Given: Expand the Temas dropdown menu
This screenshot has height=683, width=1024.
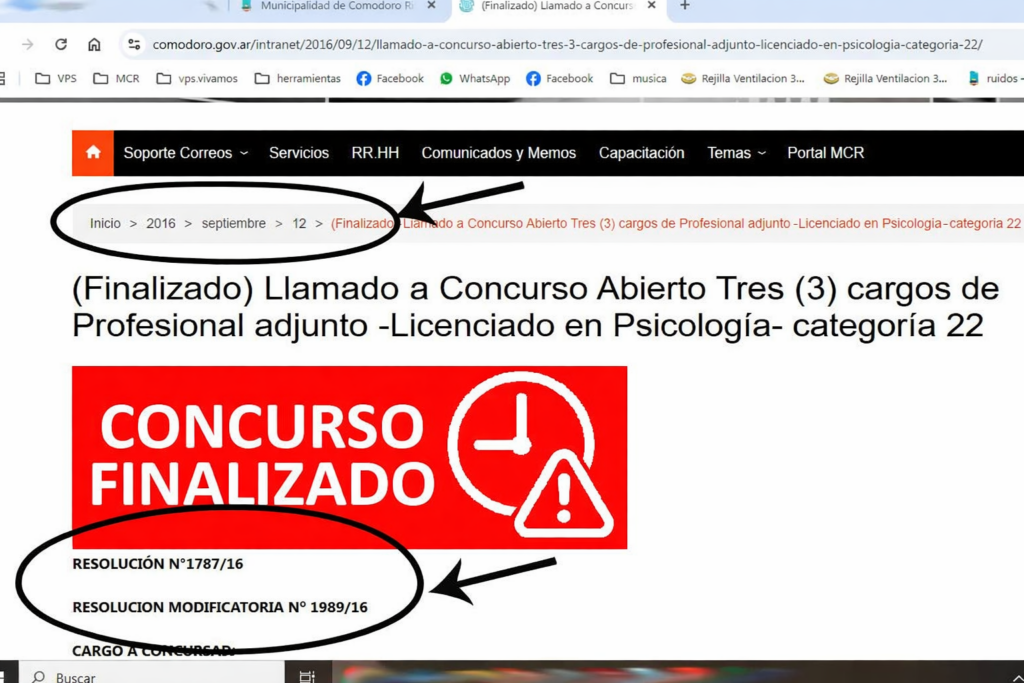Looking at the screenshot, I should (736, 153).
